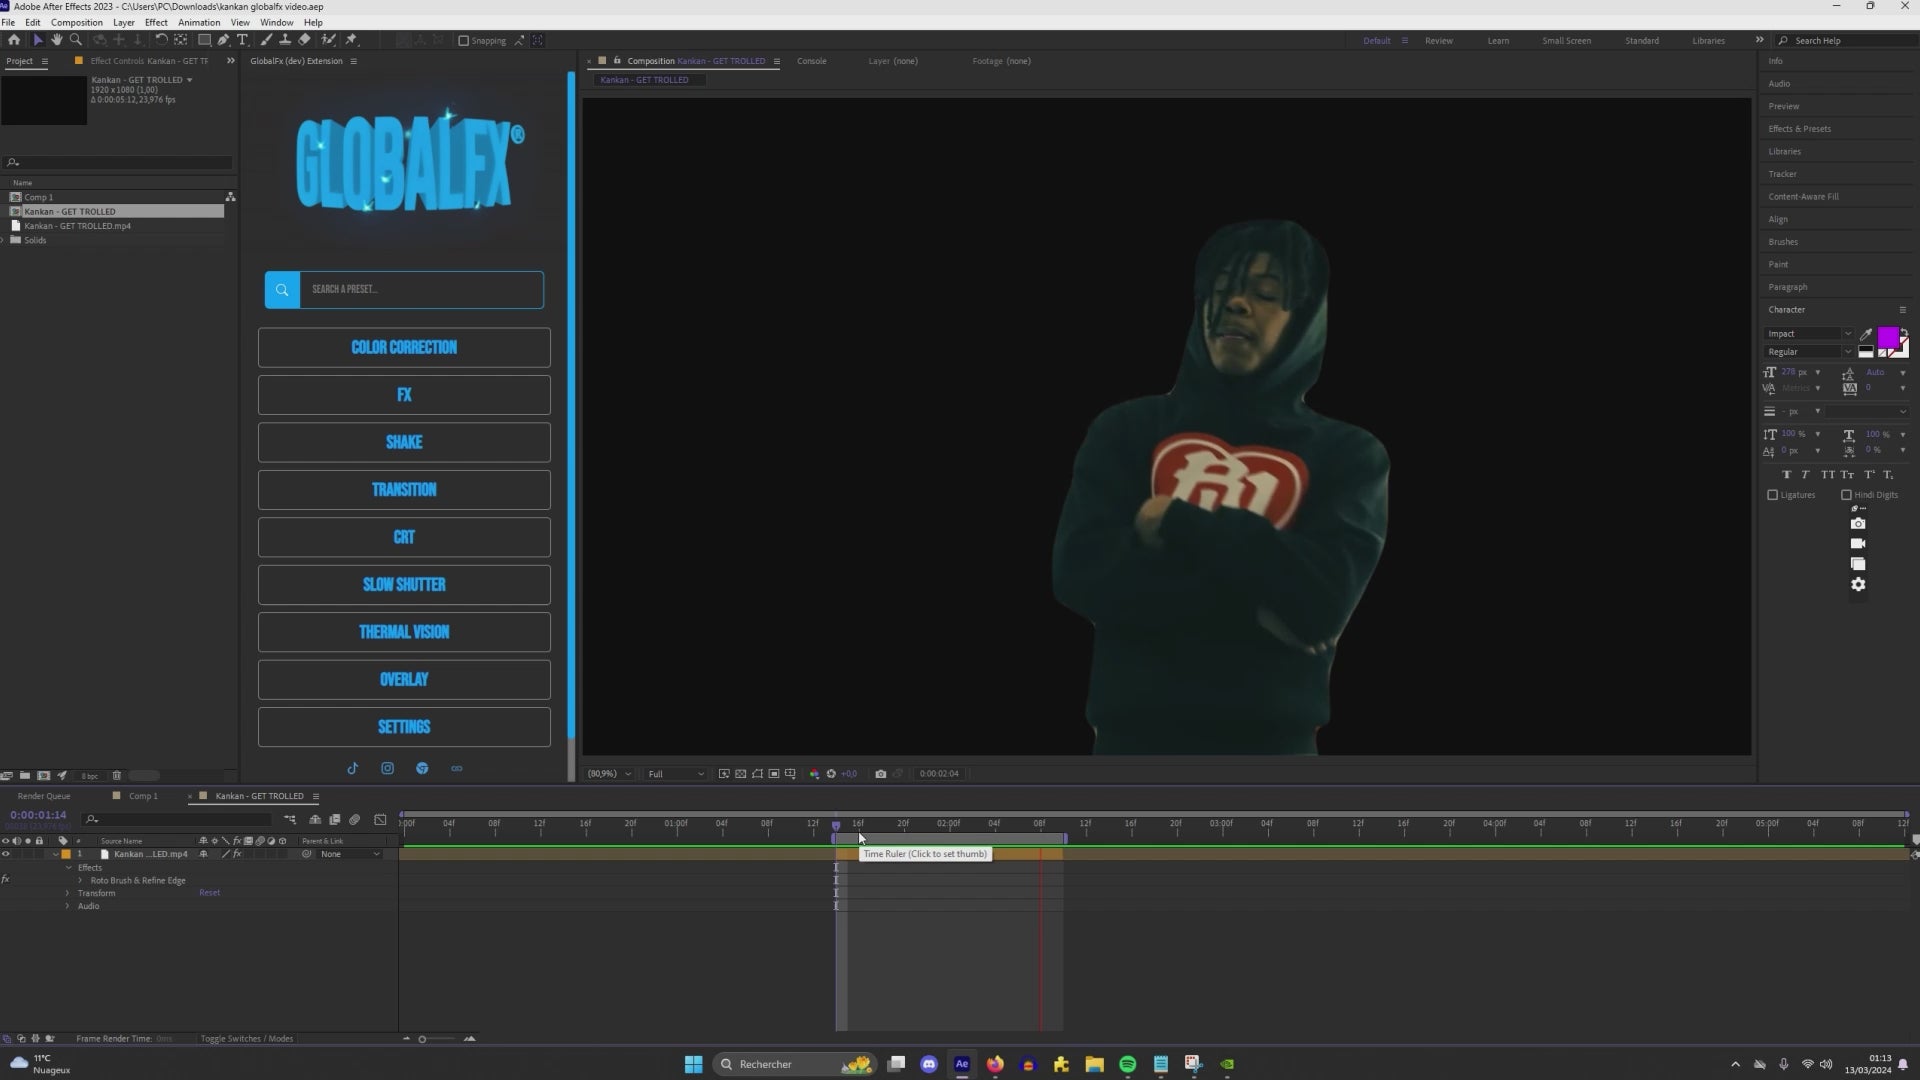Image resolution: width=1920 pixels, height=1080 pixels.
Task: Expand Roto Brush & Refine Edge
Action: pyautogui.click(x=80, y=881)
